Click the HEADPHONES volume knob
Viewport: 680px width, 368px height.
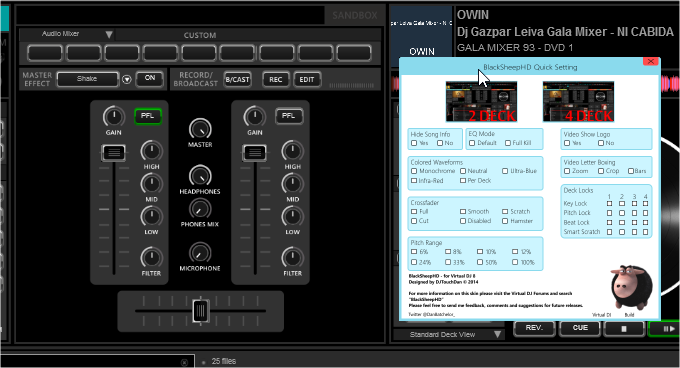pos(200,176)
